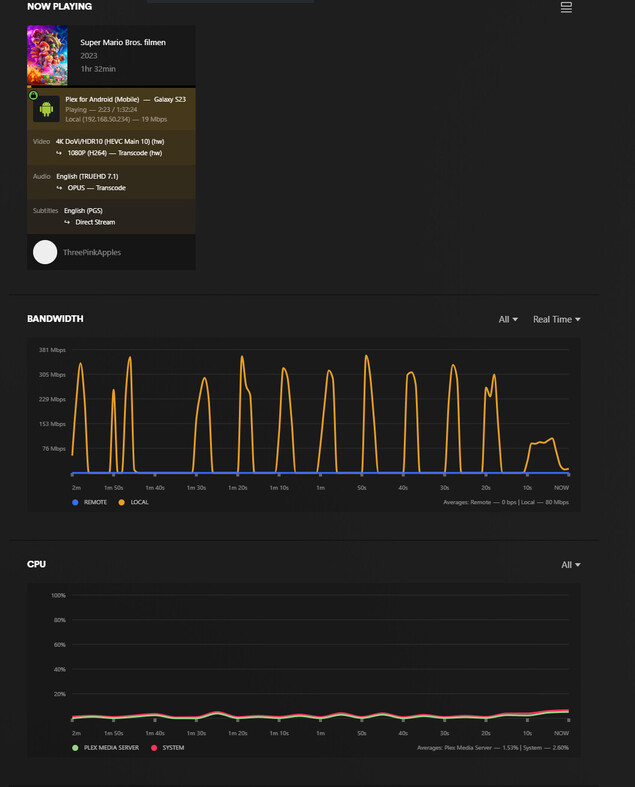Click the green secure connection lock icon
635x787 pixels.
tap(33, 95)
